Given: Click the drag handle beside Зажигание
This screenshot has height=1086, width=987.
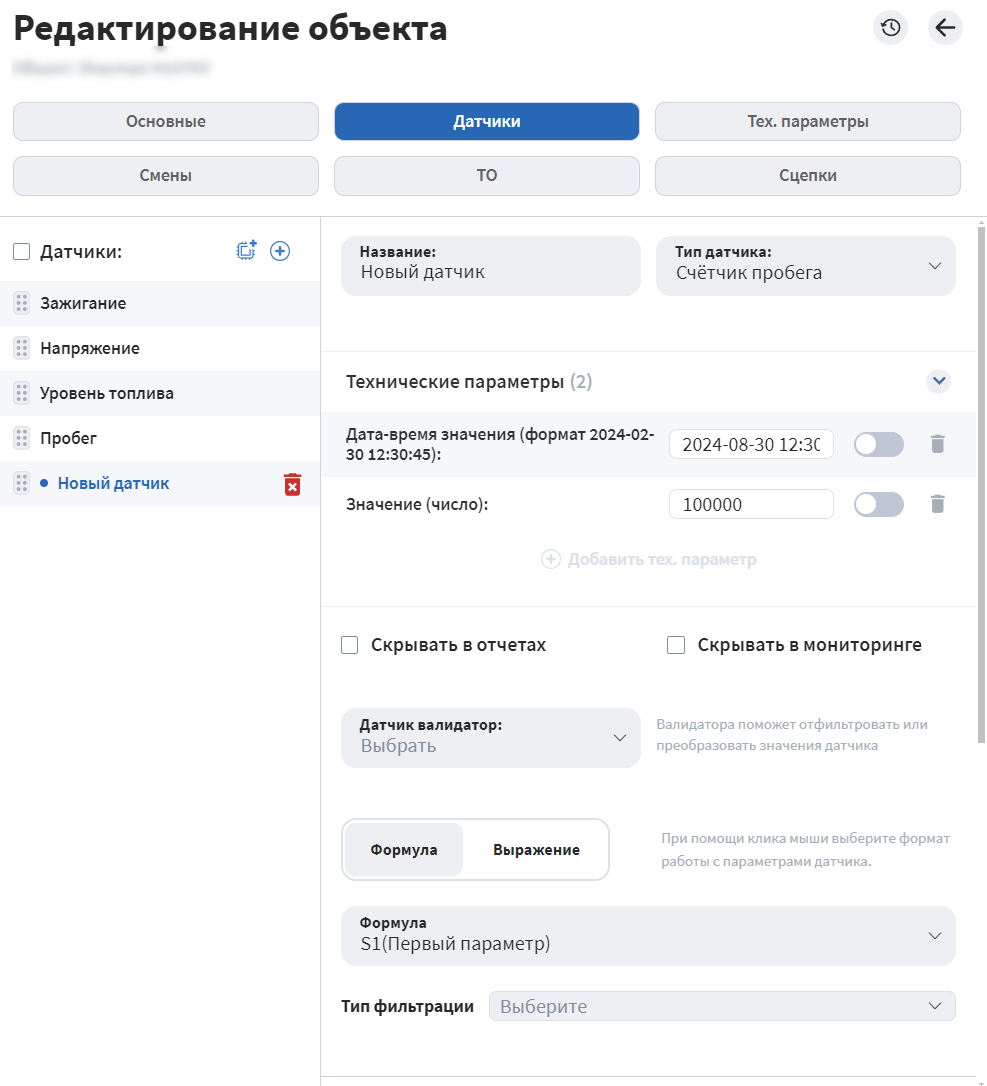Looking at the screenshot, I should 22,303.
